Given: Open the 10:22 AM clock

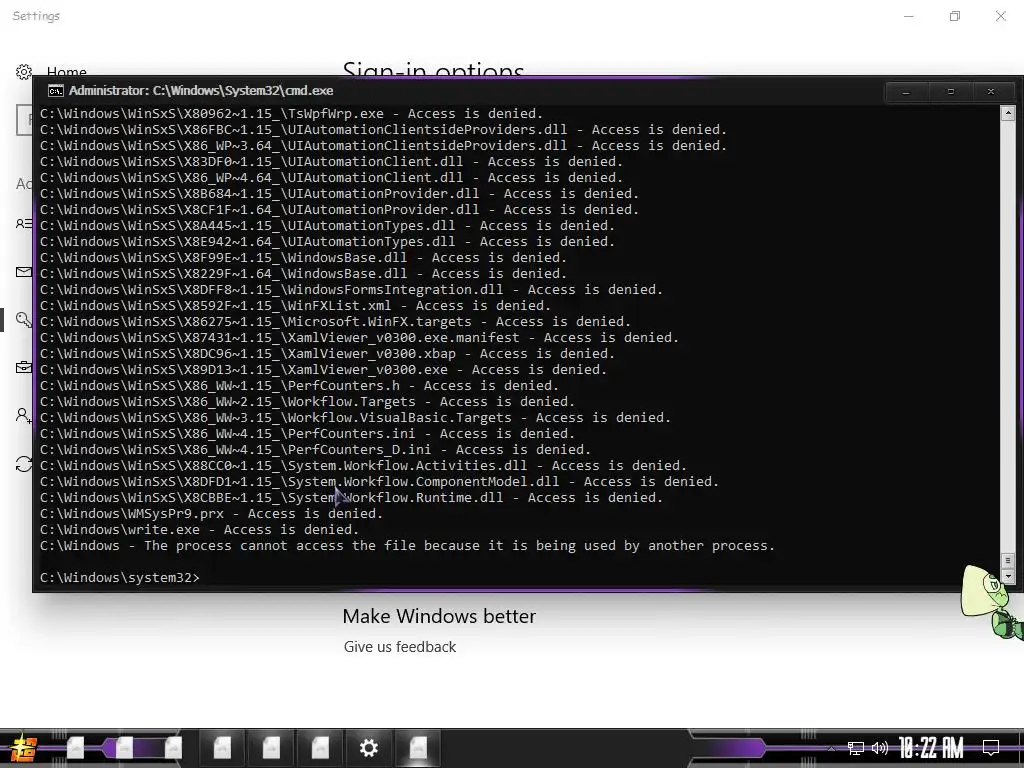Looking at the screenshot, I should click(931, 748).
